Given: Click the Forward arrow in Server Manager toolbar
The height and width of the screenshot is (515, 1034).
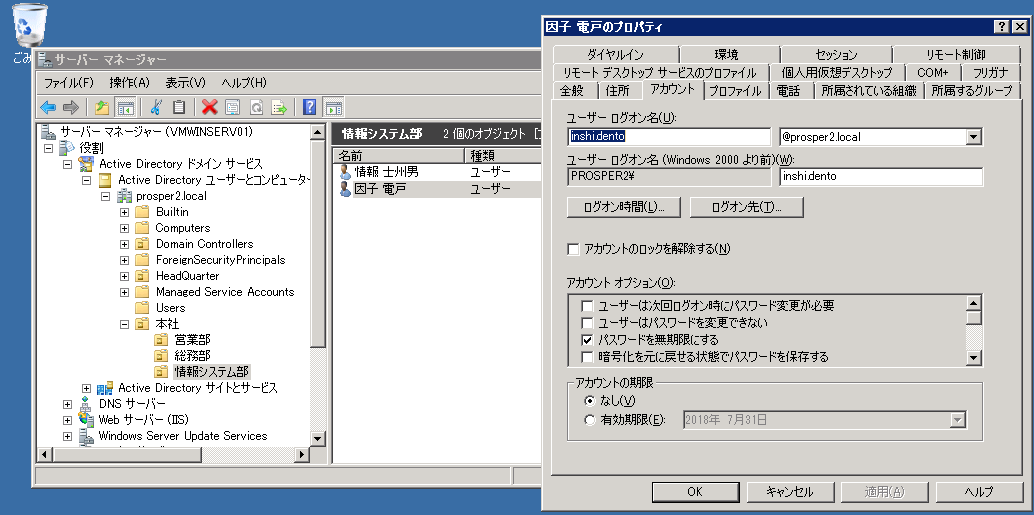Looking at the screenshot, I should tap(71, 107).
